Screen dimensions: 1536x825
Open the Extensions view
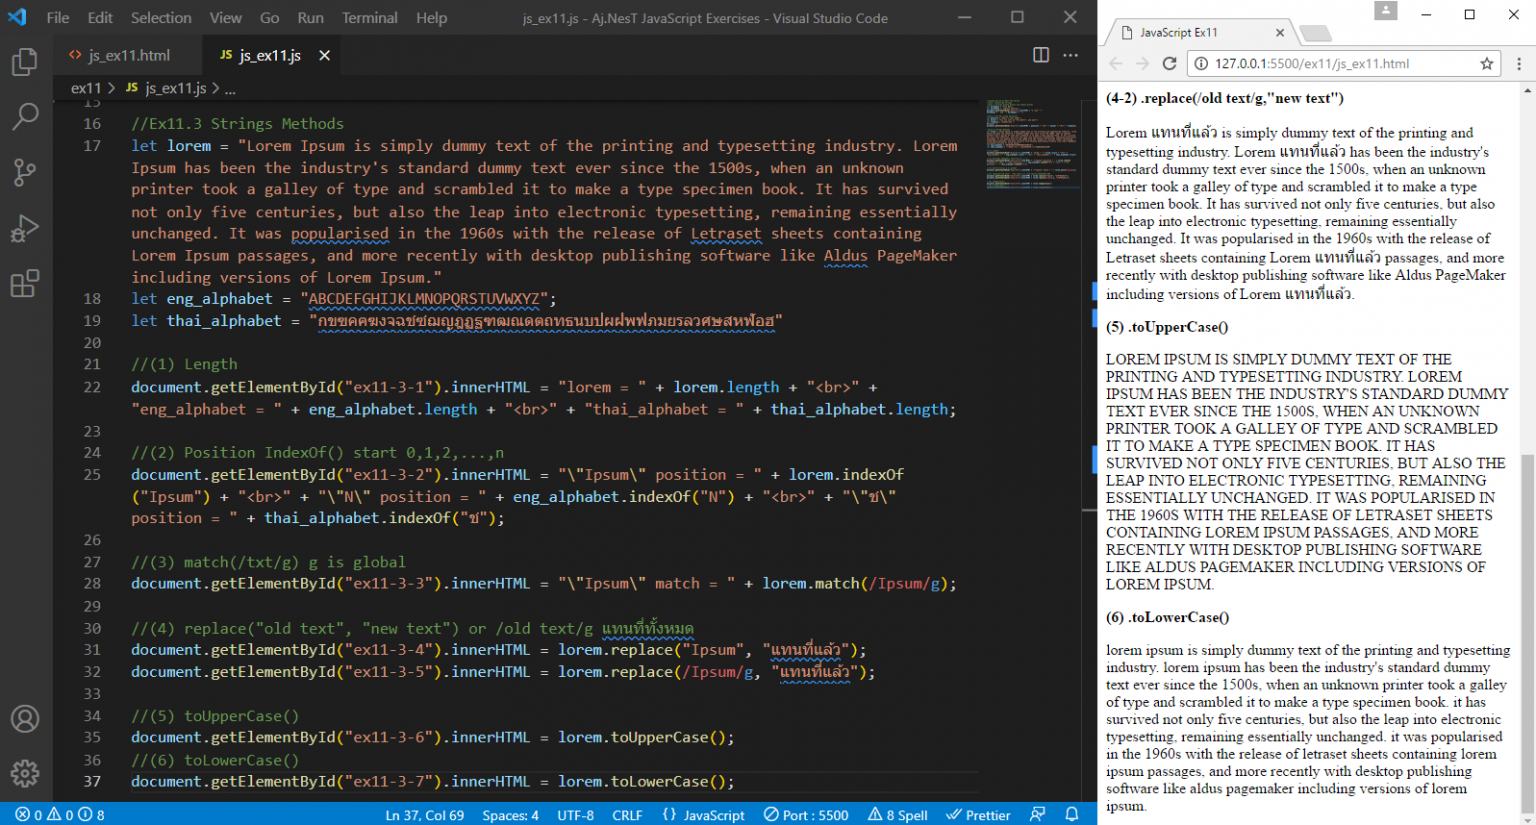click(x=25, y=284)
